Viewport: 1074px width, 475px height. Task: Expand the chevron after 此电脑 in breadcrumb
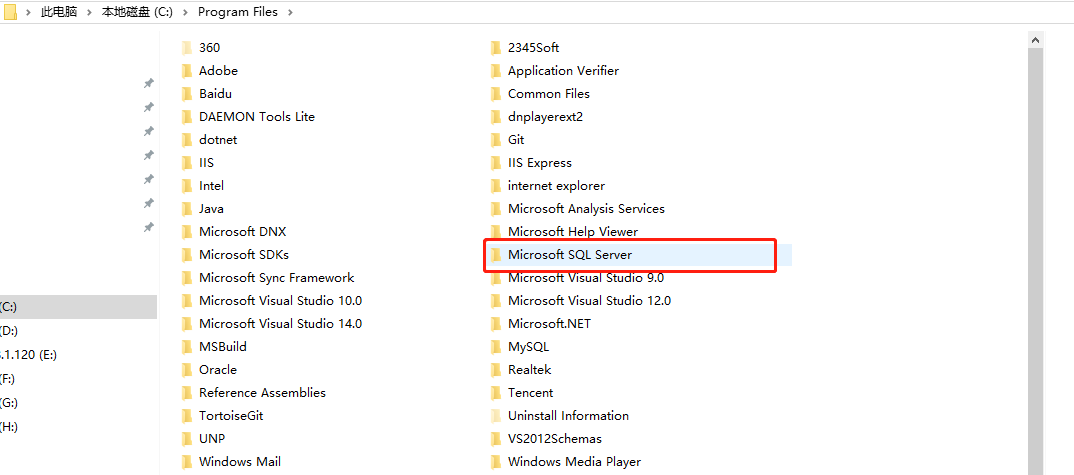(x=90, y=12)
